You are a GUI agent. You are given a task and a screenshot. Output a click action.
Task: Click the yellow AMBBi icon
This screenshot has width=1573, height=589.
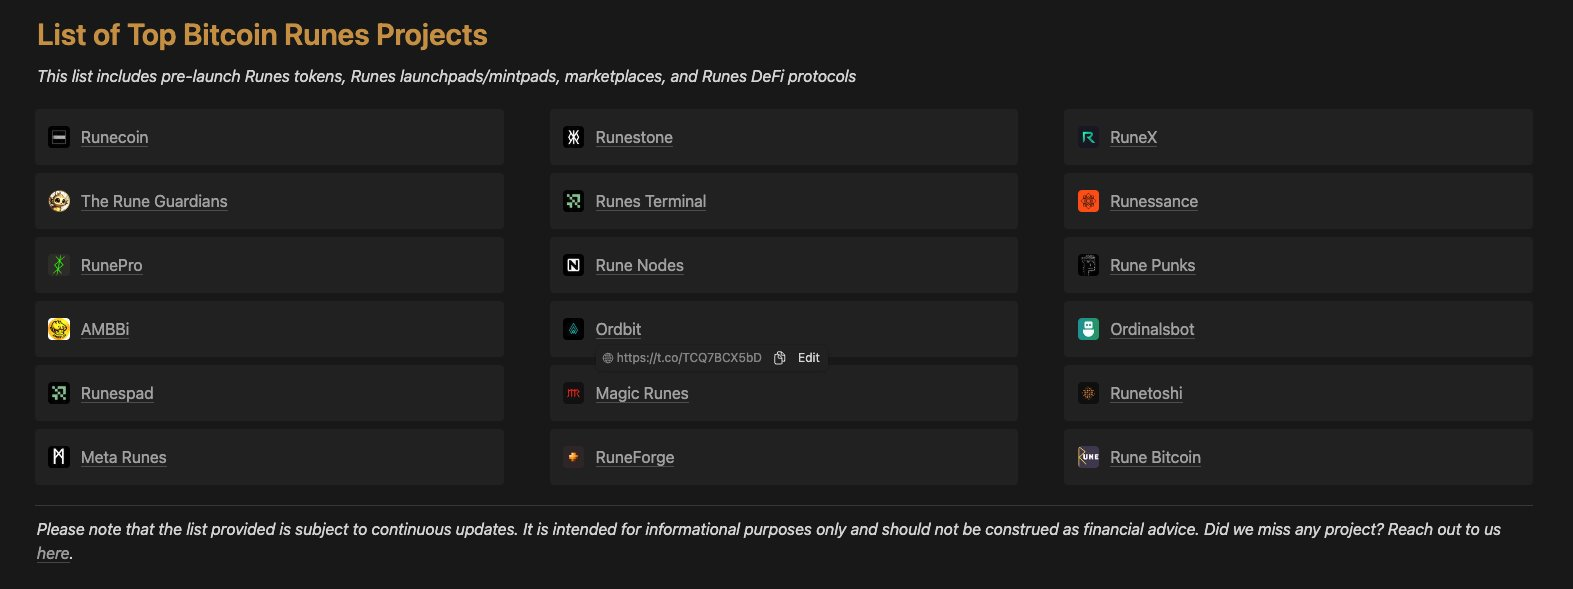[59, 329]
